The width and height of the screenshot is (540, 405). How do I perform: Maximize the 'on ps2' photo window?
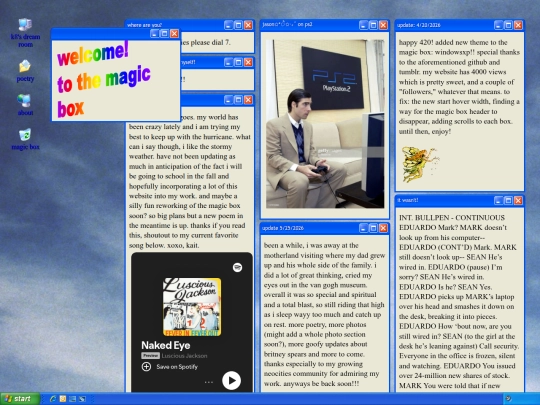point(373,25)
